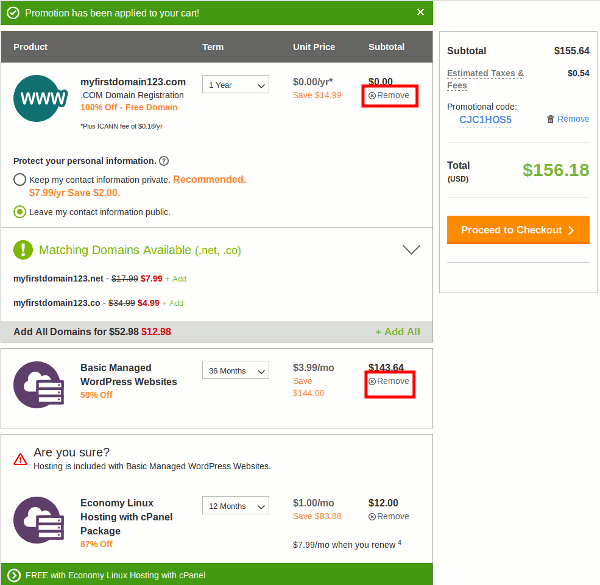Viewport: 600px width, 585px height.
Task: Remove Basic Managed WordPress Websites from cart
Action: pos(389,381)
